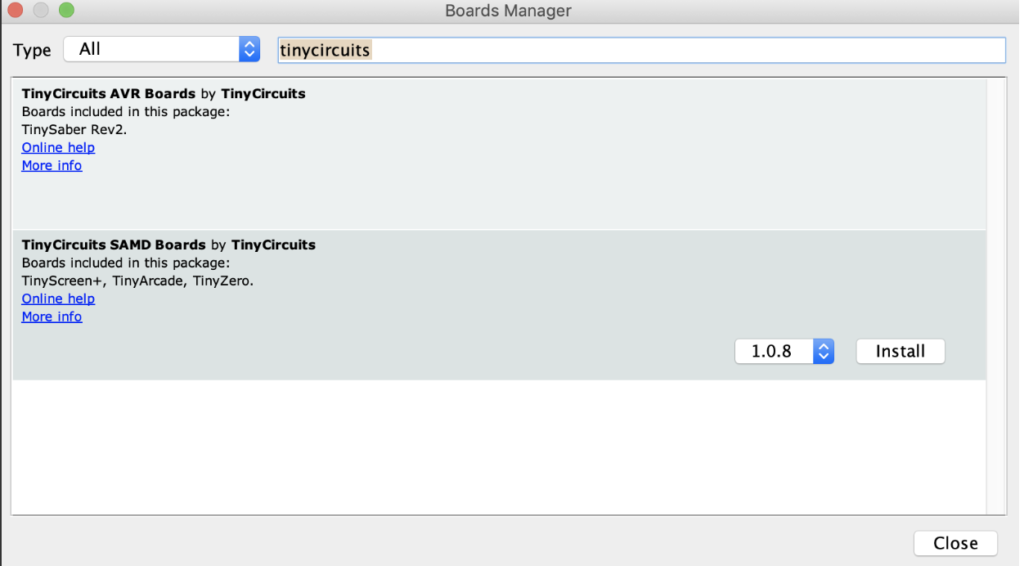Click the red window close button
Viewport: 1024px width, 566px height.
[15, 11]
